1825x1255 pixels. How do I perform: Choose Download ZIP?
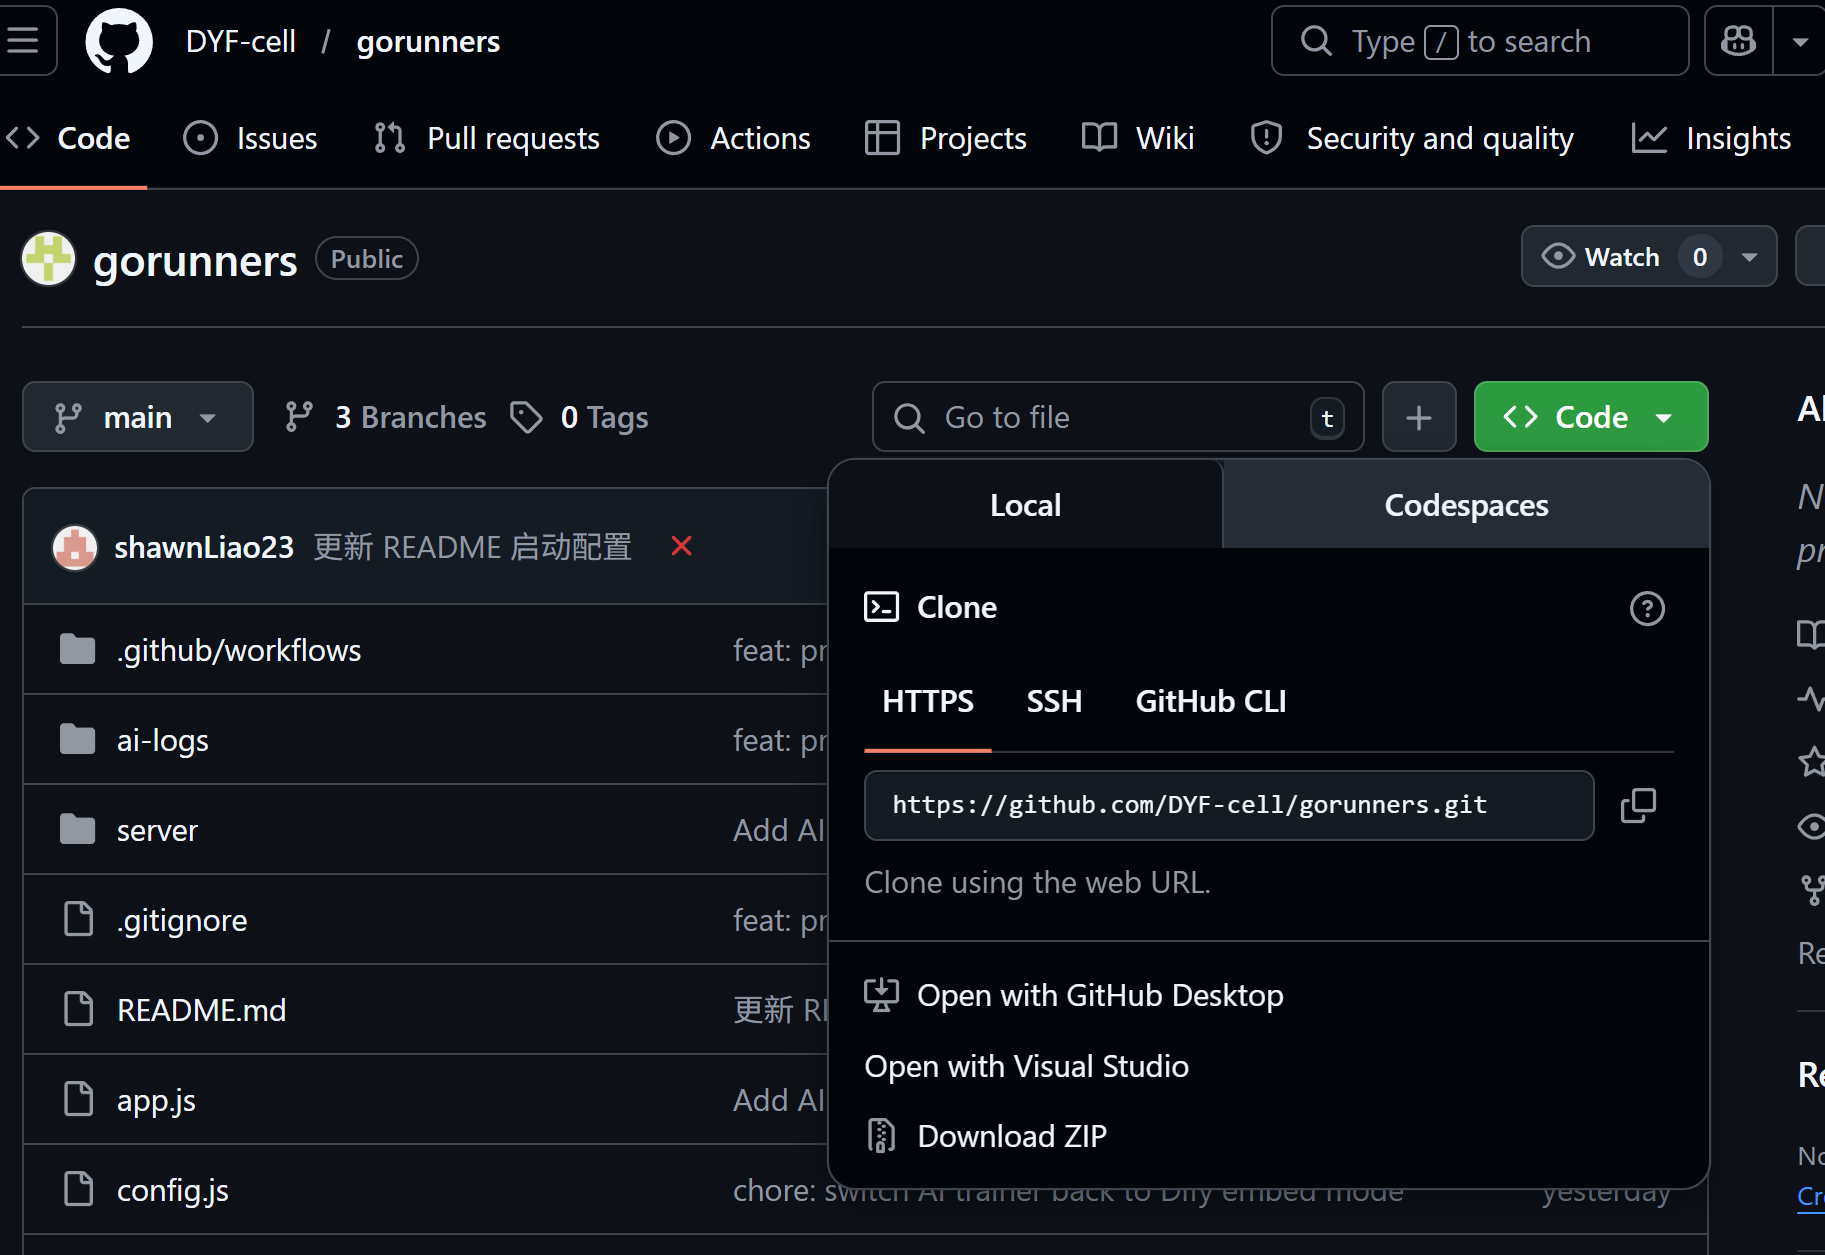click(986, 1137)
